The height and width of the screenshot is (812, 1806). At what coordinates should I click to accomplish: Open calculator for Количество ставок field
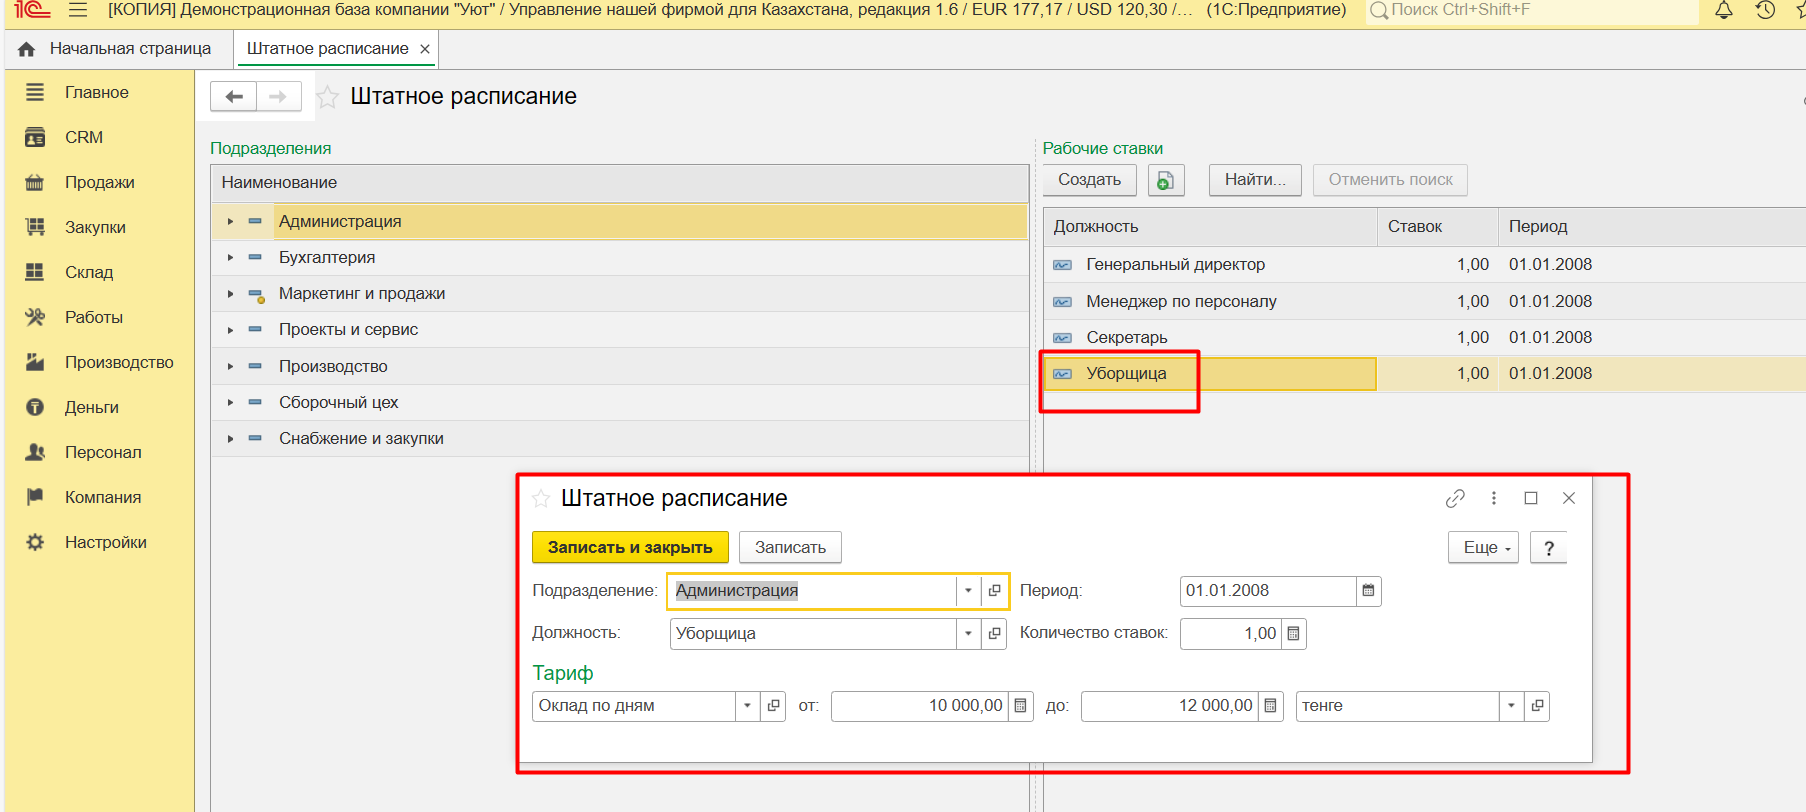(x=1293, y=634)
